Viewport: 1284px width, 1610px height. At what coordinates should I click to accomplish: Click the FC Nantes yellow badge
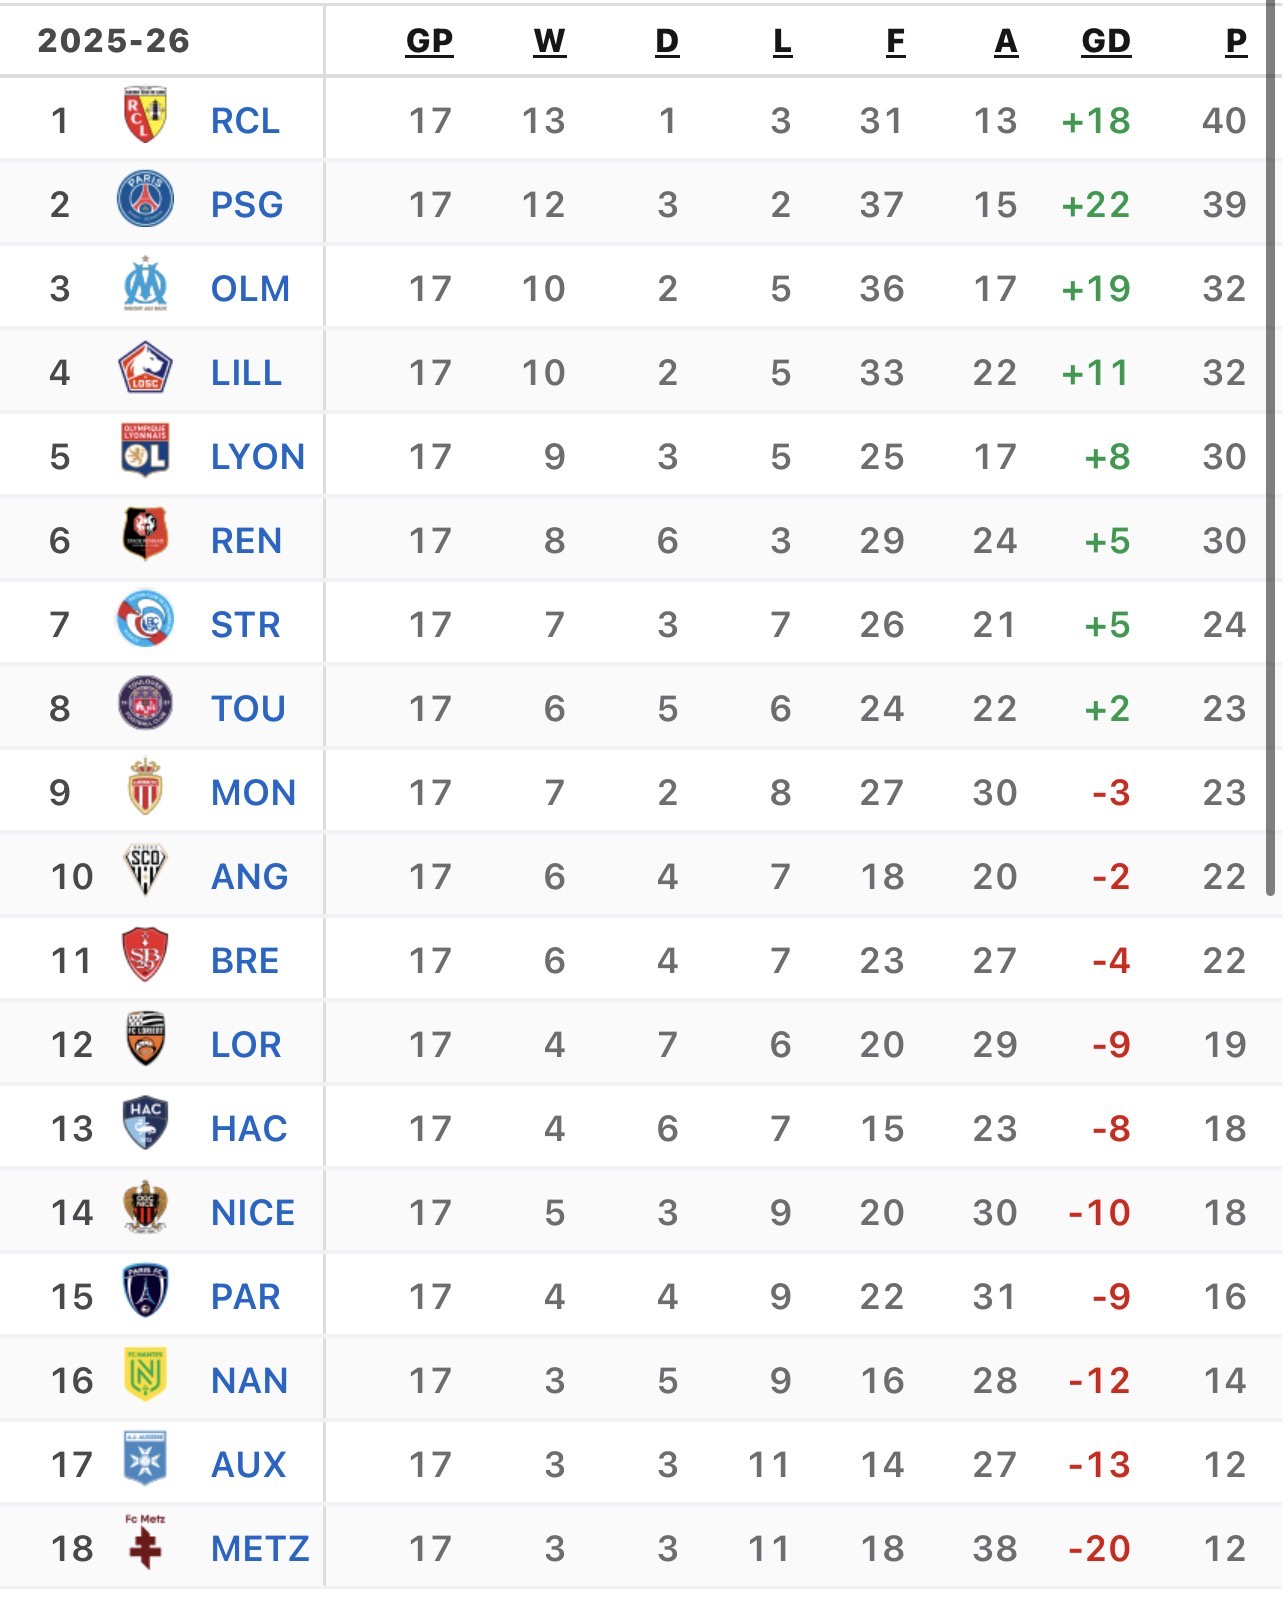145,1375
